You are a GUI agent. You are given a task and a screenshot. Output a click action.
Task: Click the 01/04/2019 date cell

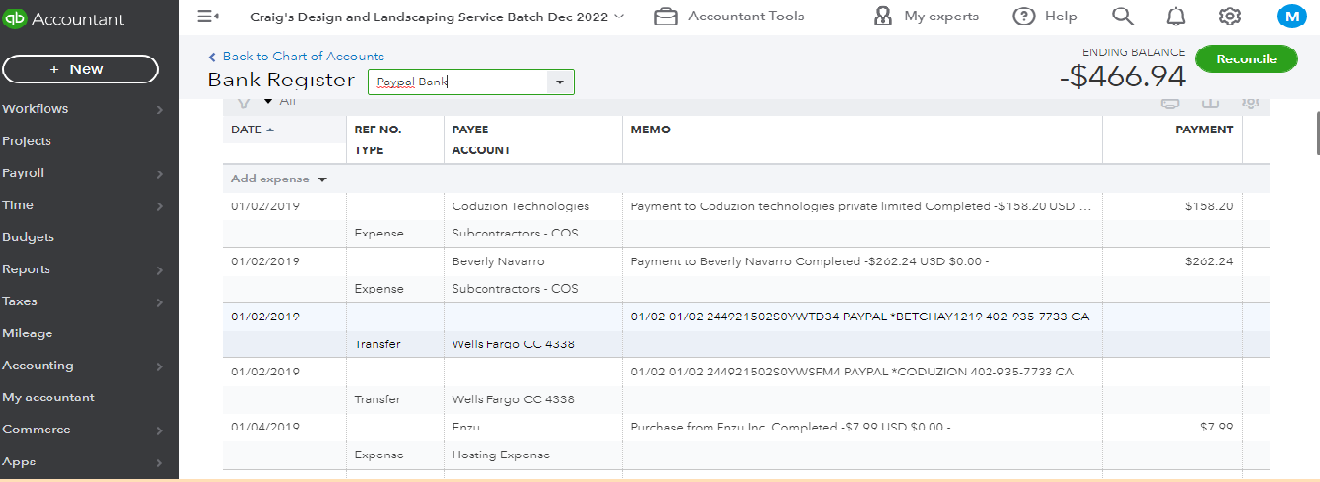click(x=265, y=427)
